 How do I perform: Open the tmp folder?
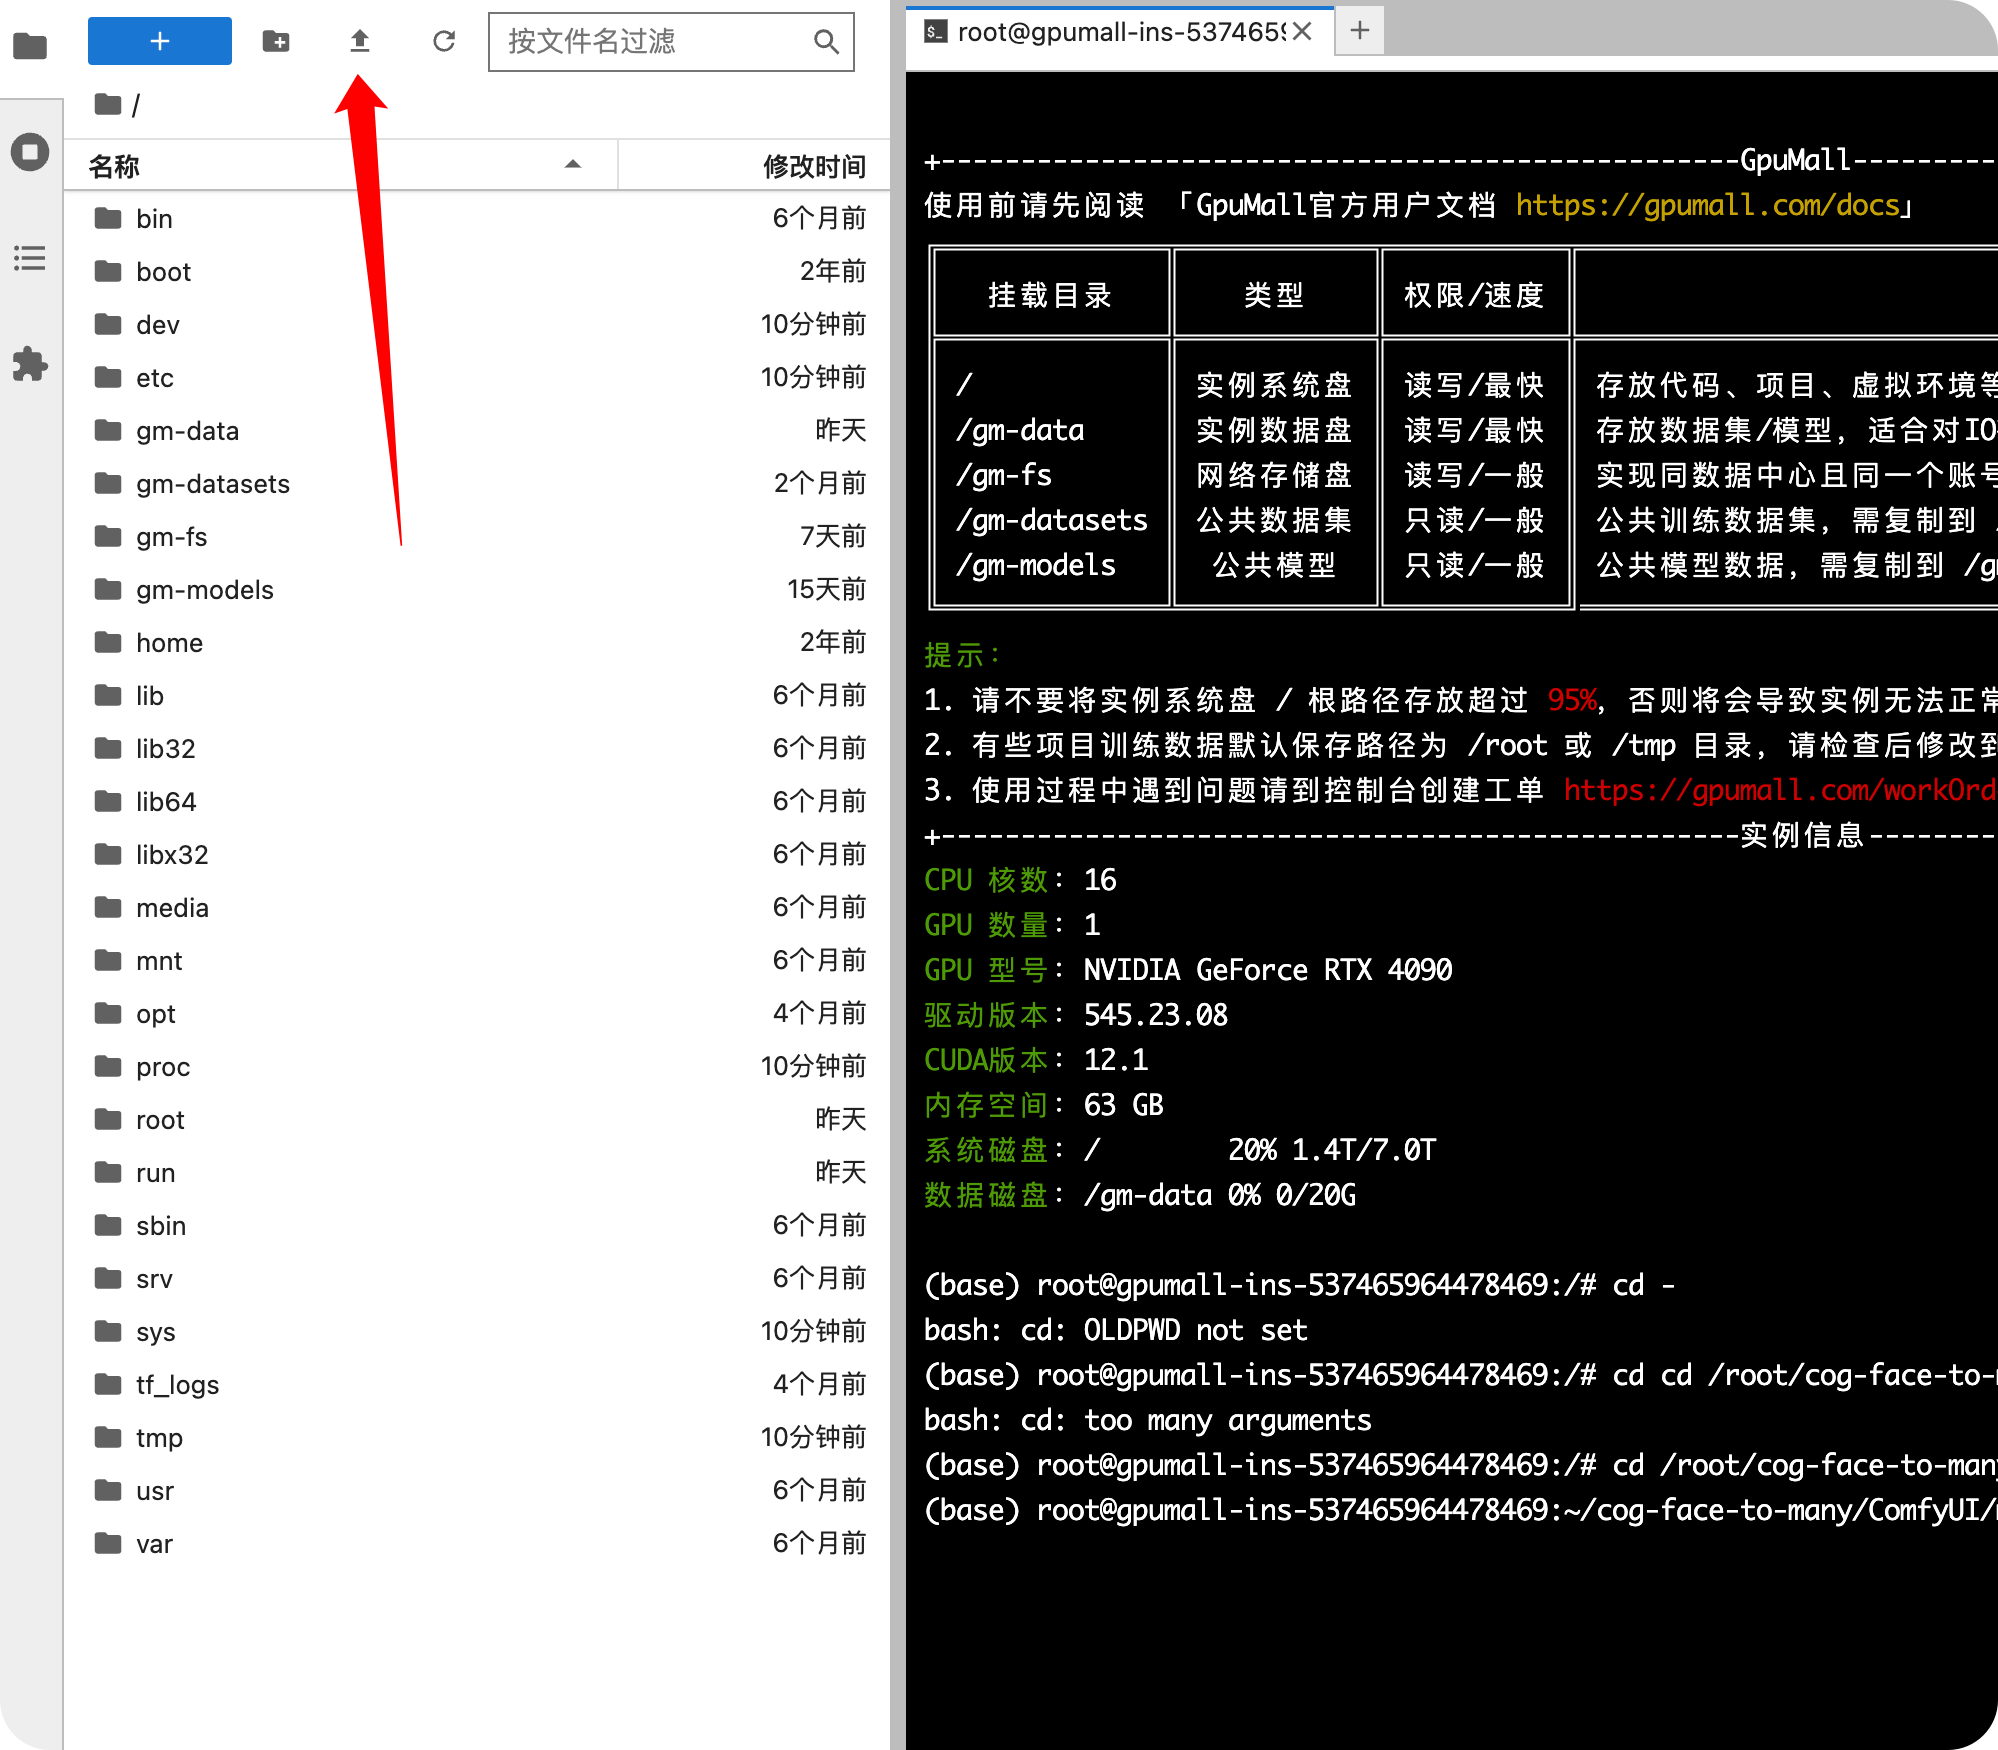[477, 1437]
